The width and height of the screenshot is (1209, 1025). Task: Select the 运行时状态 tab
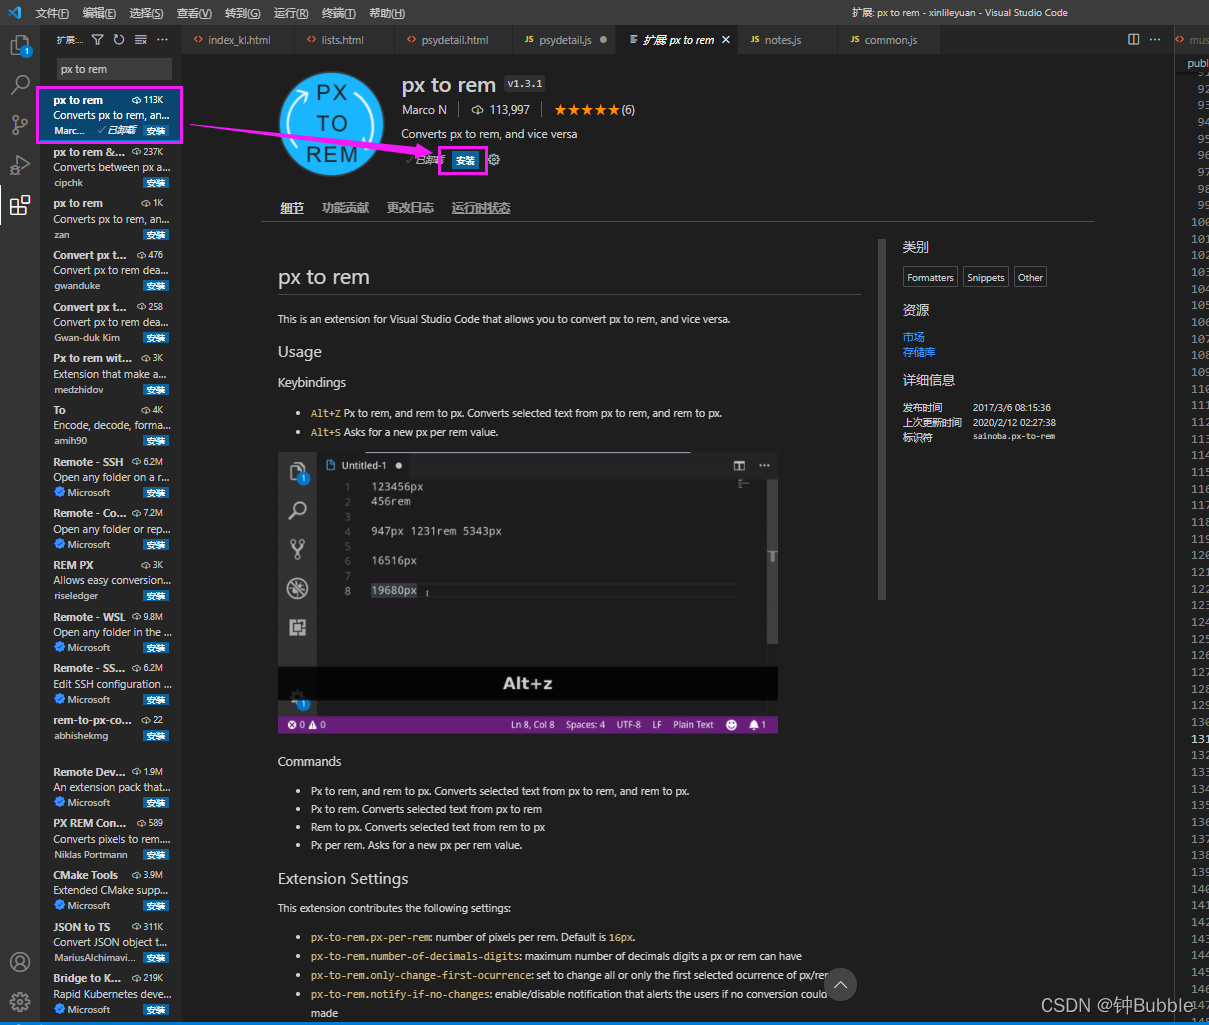(481, 208)
